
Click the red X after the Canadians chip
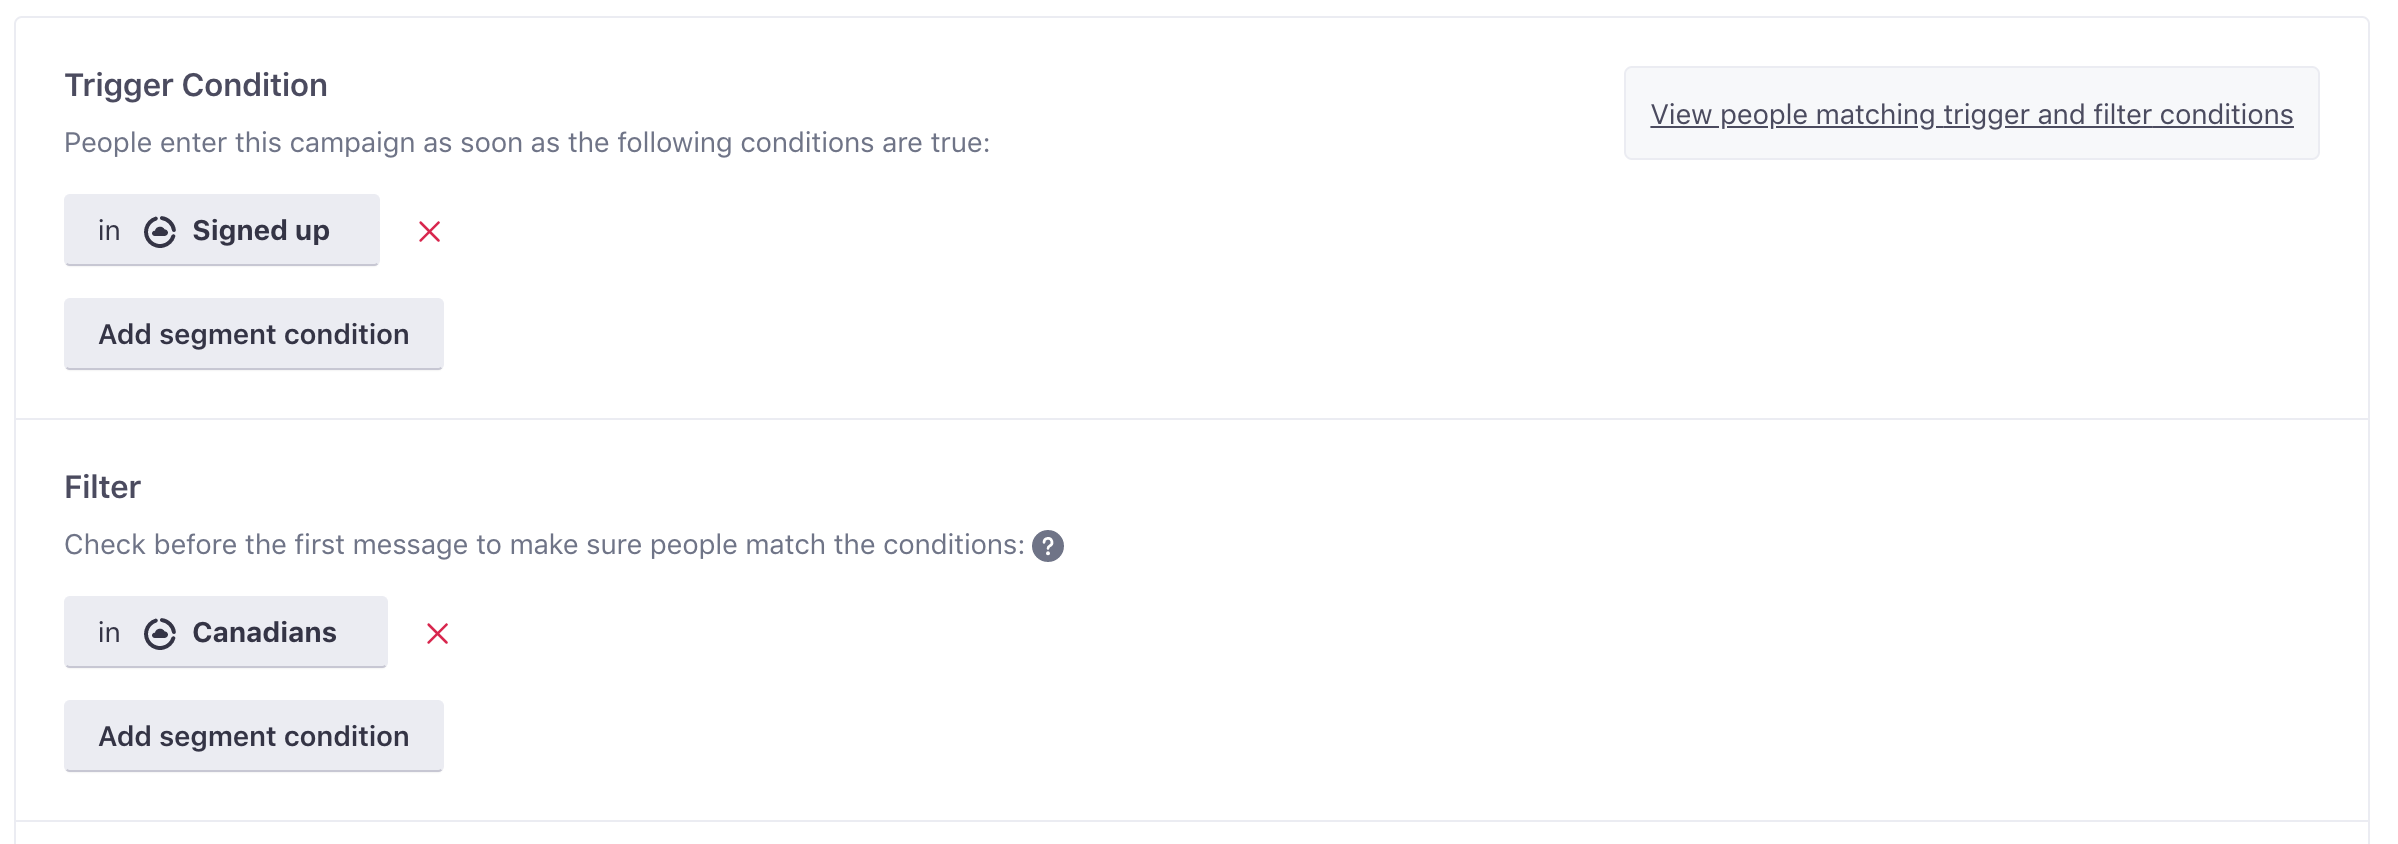point(438,633)
